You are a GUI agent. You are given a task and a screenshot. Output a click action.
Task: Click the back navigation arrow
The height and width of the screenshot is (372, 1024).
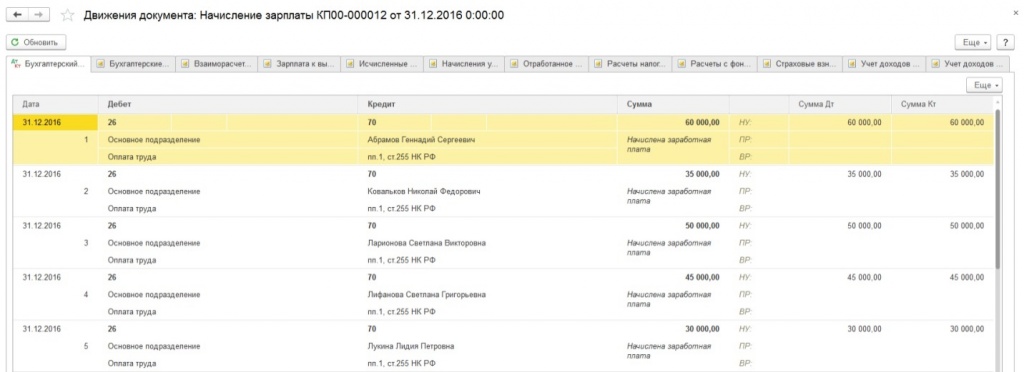(x=17, y=14)
